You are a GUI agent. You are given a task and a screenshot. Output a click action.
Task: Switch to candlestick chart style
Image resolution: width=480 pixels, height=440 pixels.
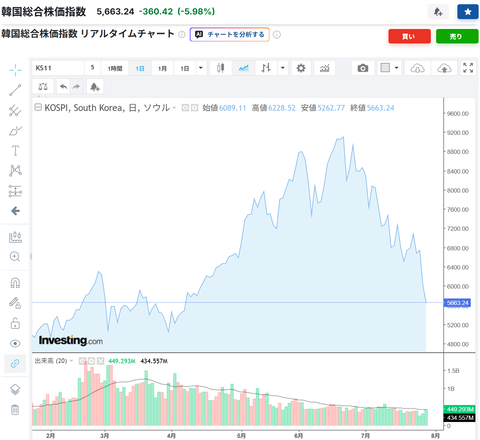[220, 68]
